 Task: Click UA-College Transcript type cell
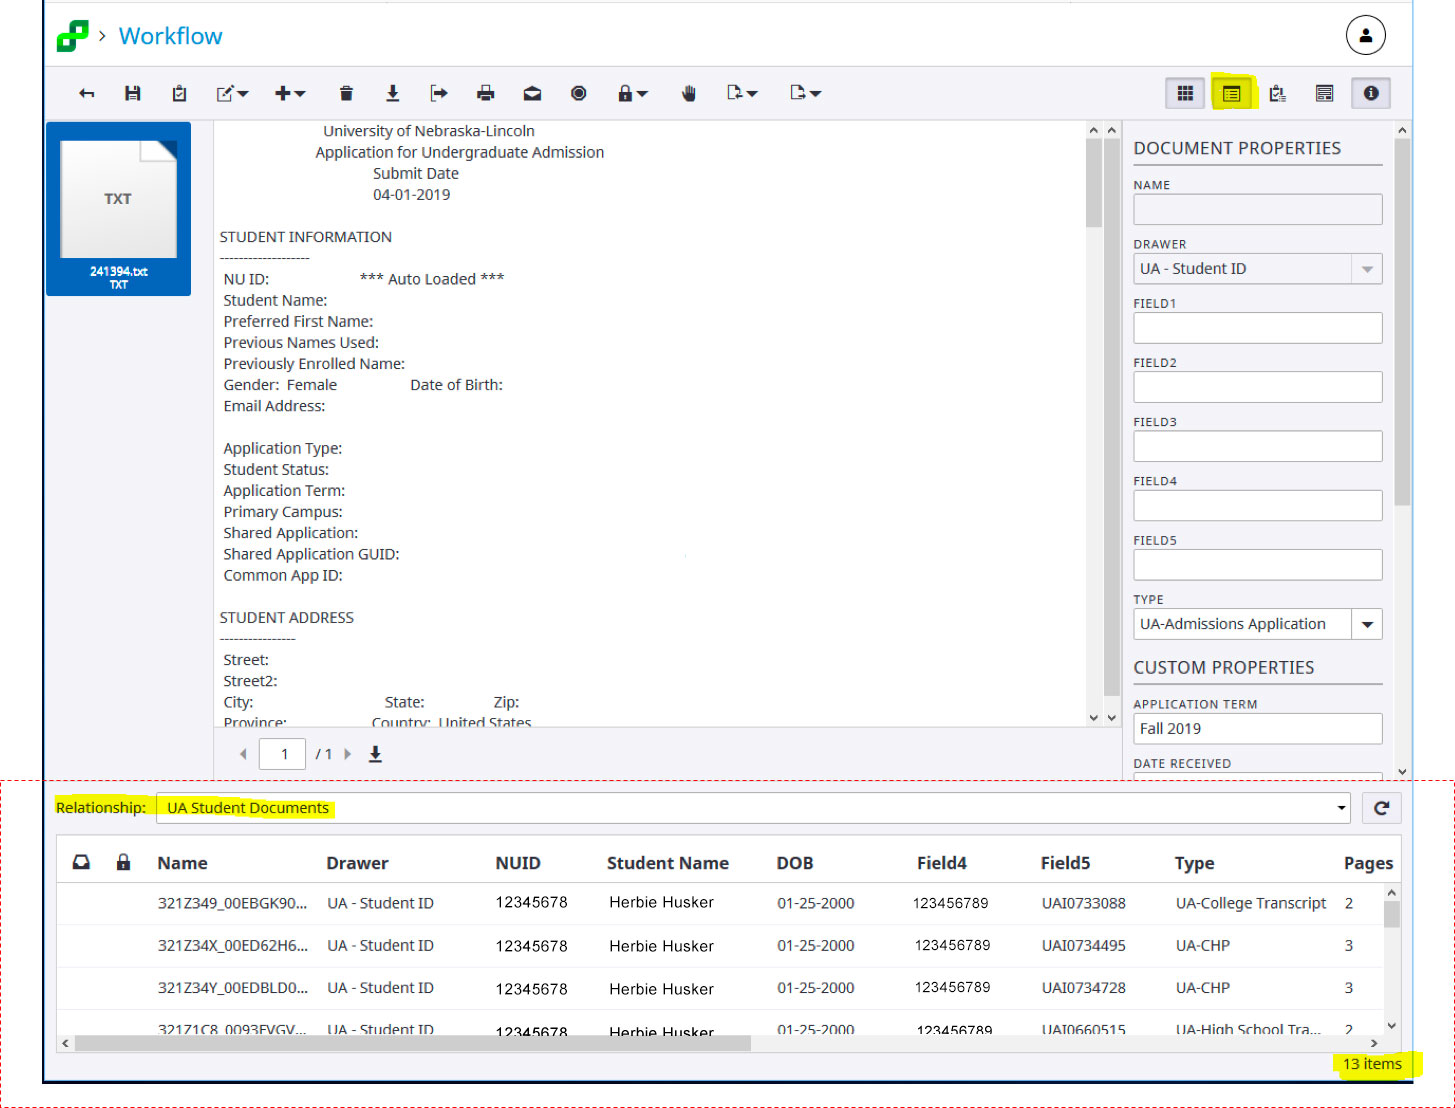pos(1251,903)
